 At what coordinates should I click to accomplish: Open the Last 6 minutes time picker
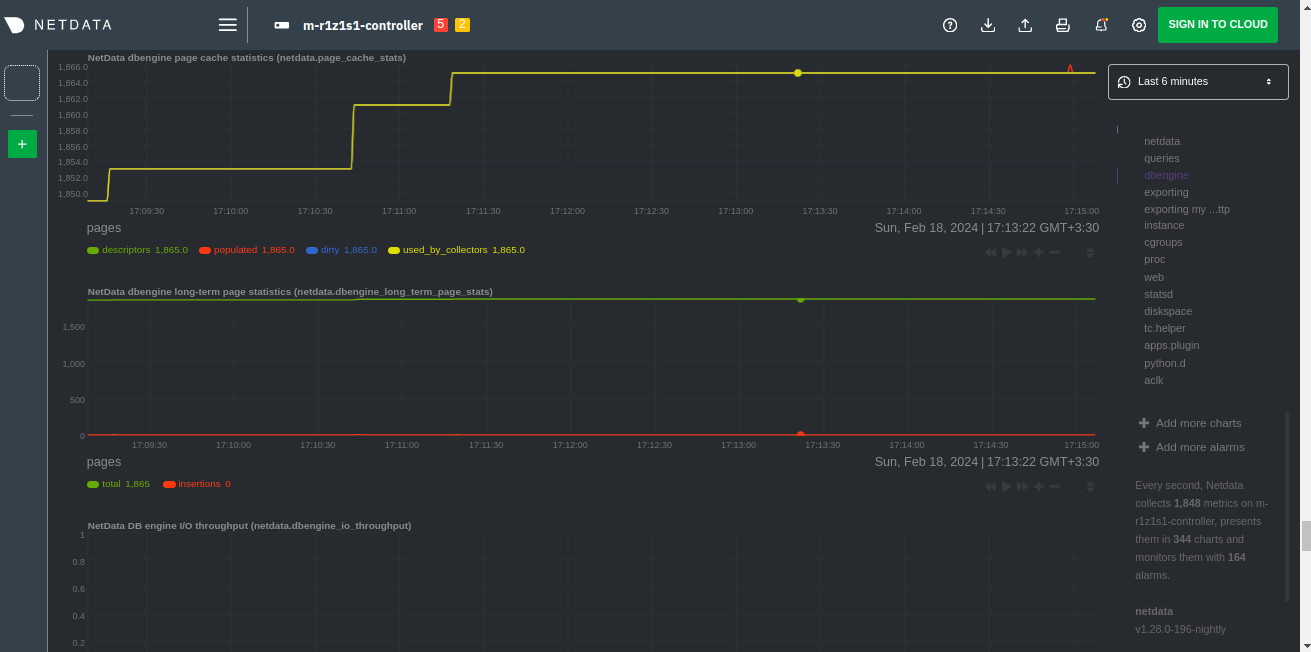(x=1198, y=82)
